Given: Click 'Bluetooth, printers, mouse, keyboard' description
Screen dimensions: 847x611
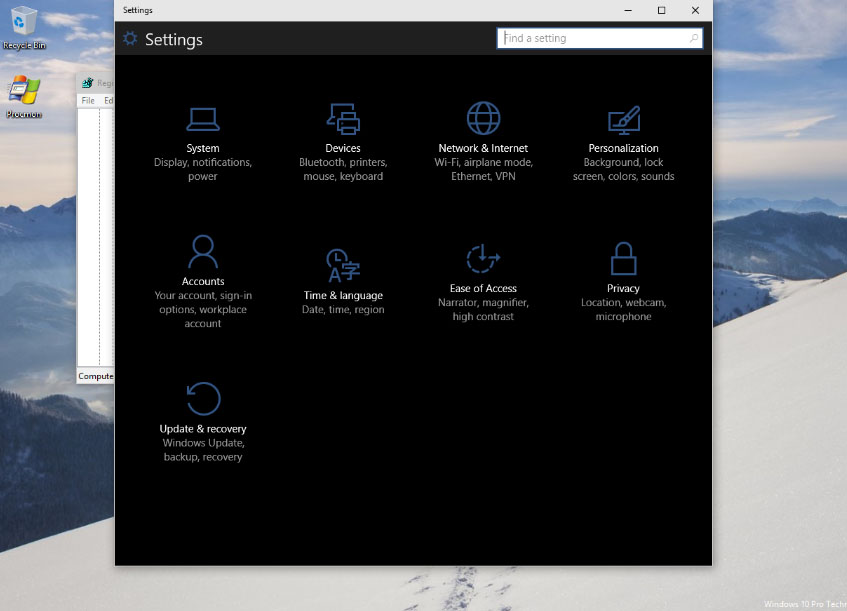Looking at the screenshot, I should coord(343,169).
